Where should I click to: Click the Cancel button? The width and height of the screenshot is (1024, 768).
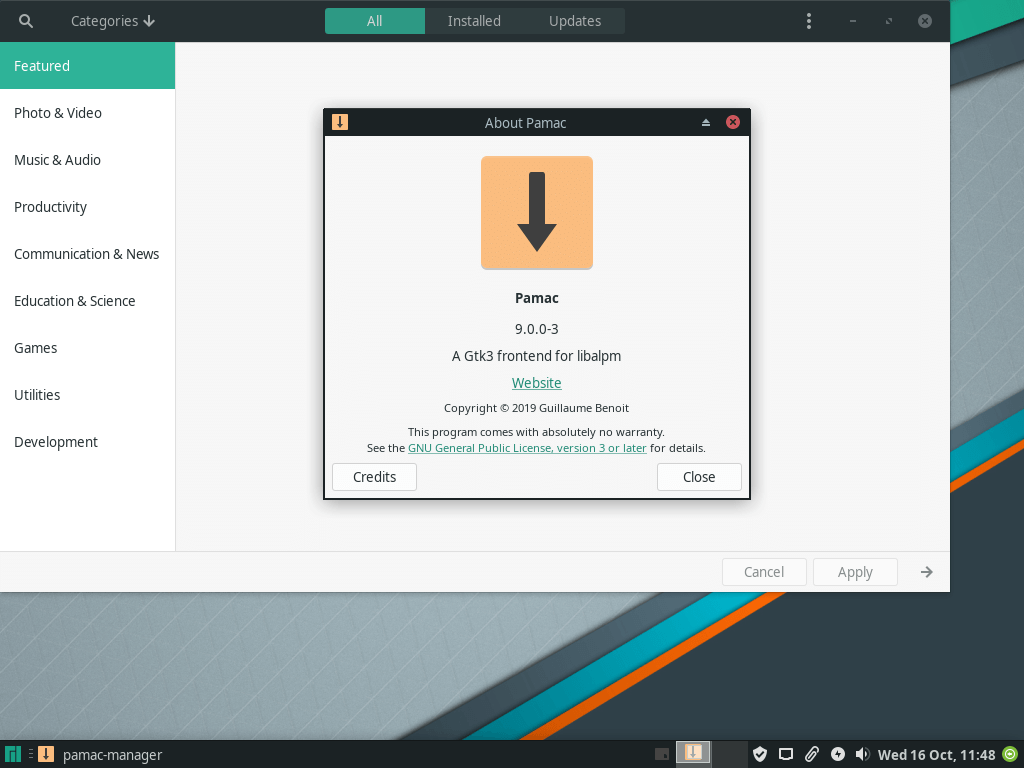[x=764, y=572]
